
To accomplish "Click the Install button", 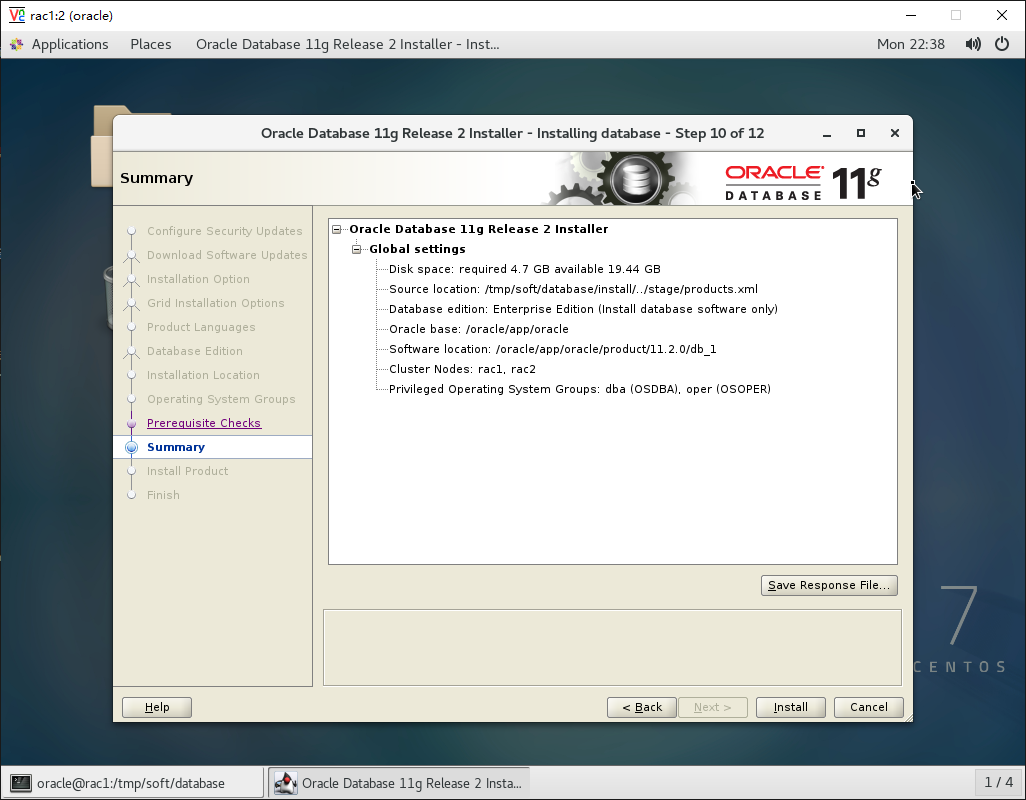I will point(790,707).
